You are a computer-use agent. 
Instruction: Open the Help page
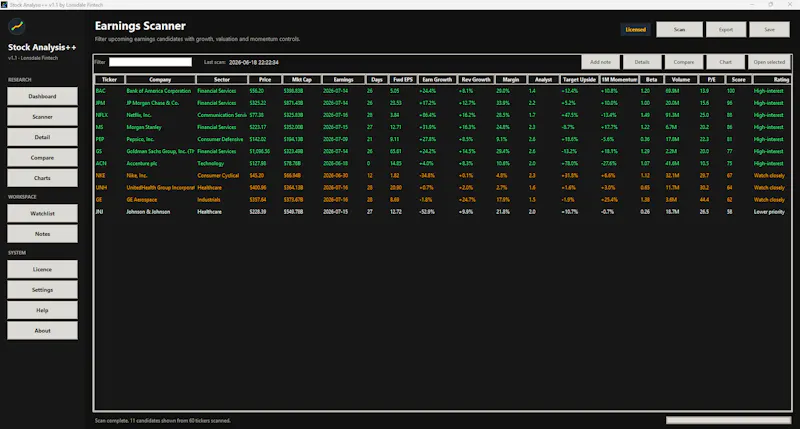pos(42,310)
